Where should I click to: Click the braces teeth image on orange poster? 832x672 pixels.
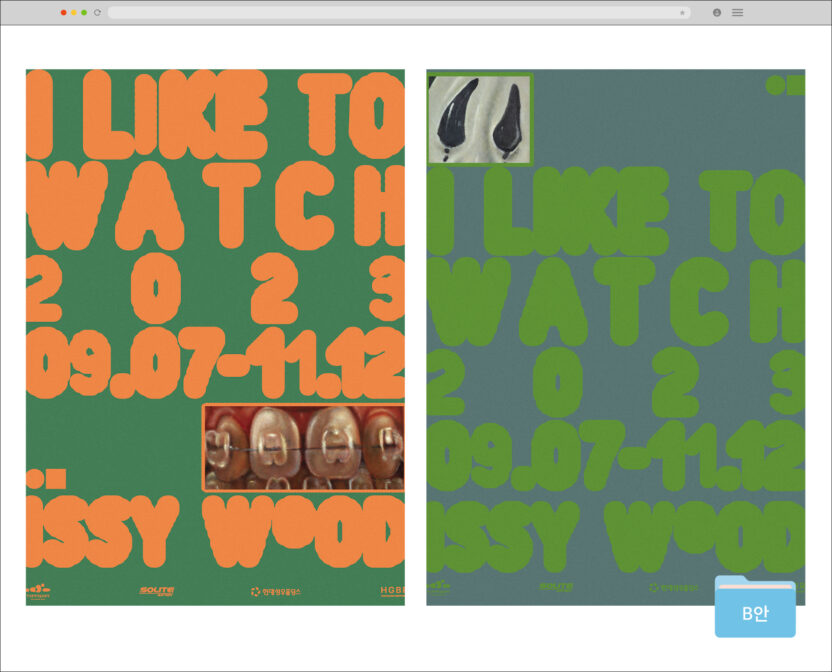tap(303, 447)
